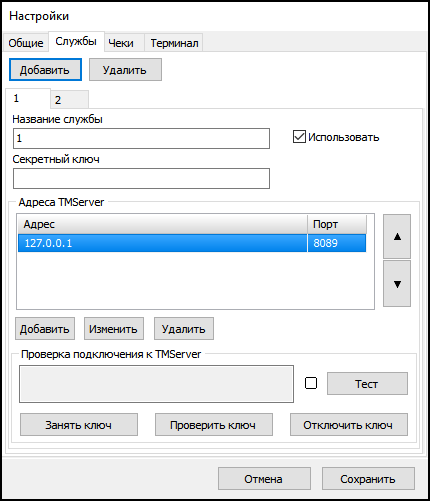Select service tab 1

28,98
